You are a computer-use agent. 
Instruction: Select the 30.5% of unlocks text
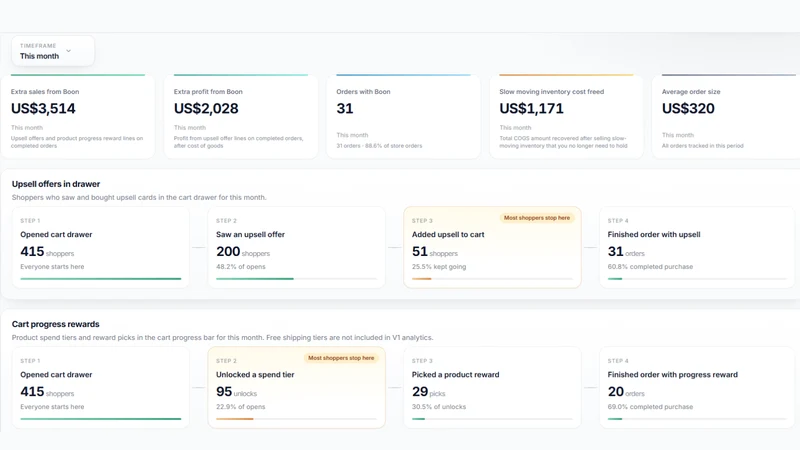coord(439,407)
